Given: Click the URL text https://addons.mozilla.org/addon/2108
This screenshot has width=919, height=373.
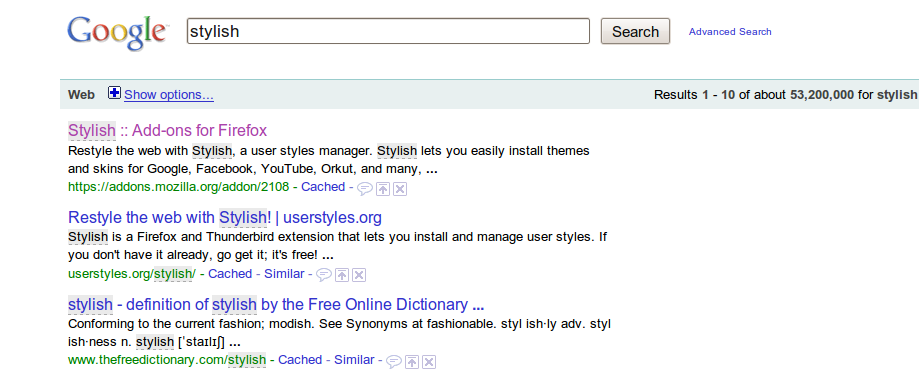Looking at the screenshot, I should (179, 187).
